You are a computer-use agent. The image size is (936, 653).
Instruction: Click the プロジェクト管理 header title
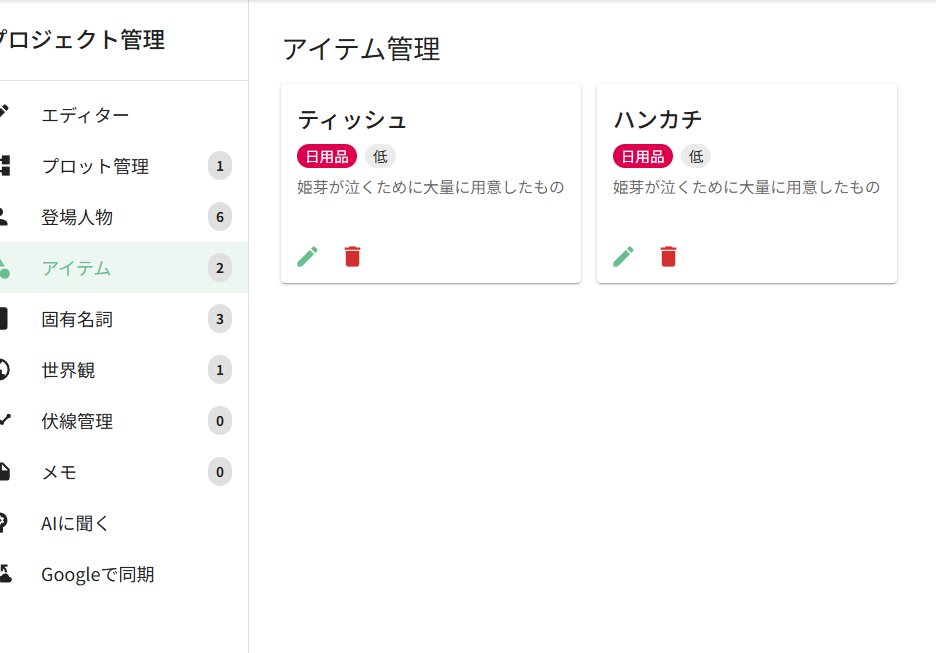(80, 40)
